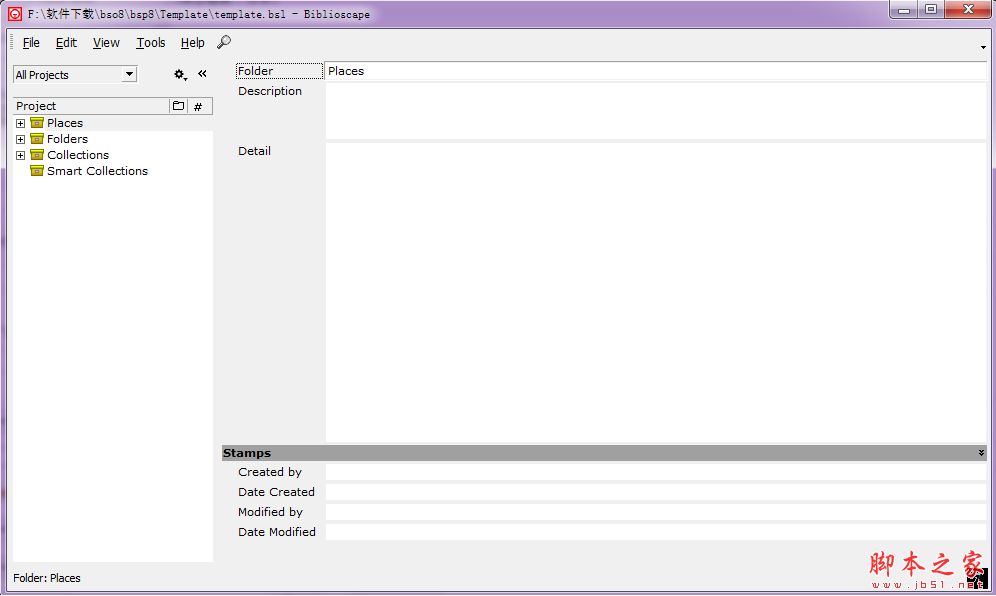This screenshot has width=996, height=596.
Task: Minimize the Biblioscape window
Action: pos(903,10)
